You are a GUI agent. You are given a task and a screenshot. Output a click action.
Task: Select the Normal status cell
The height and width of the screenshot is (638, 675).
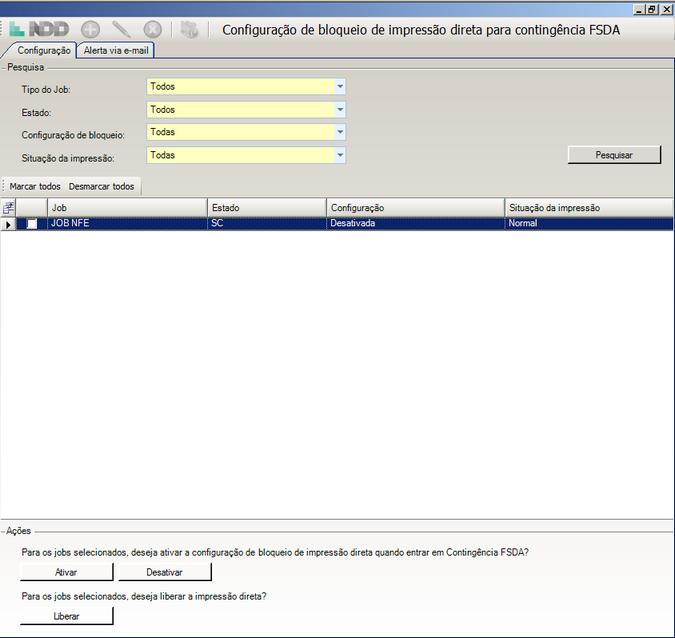click(x=588, y=223)
